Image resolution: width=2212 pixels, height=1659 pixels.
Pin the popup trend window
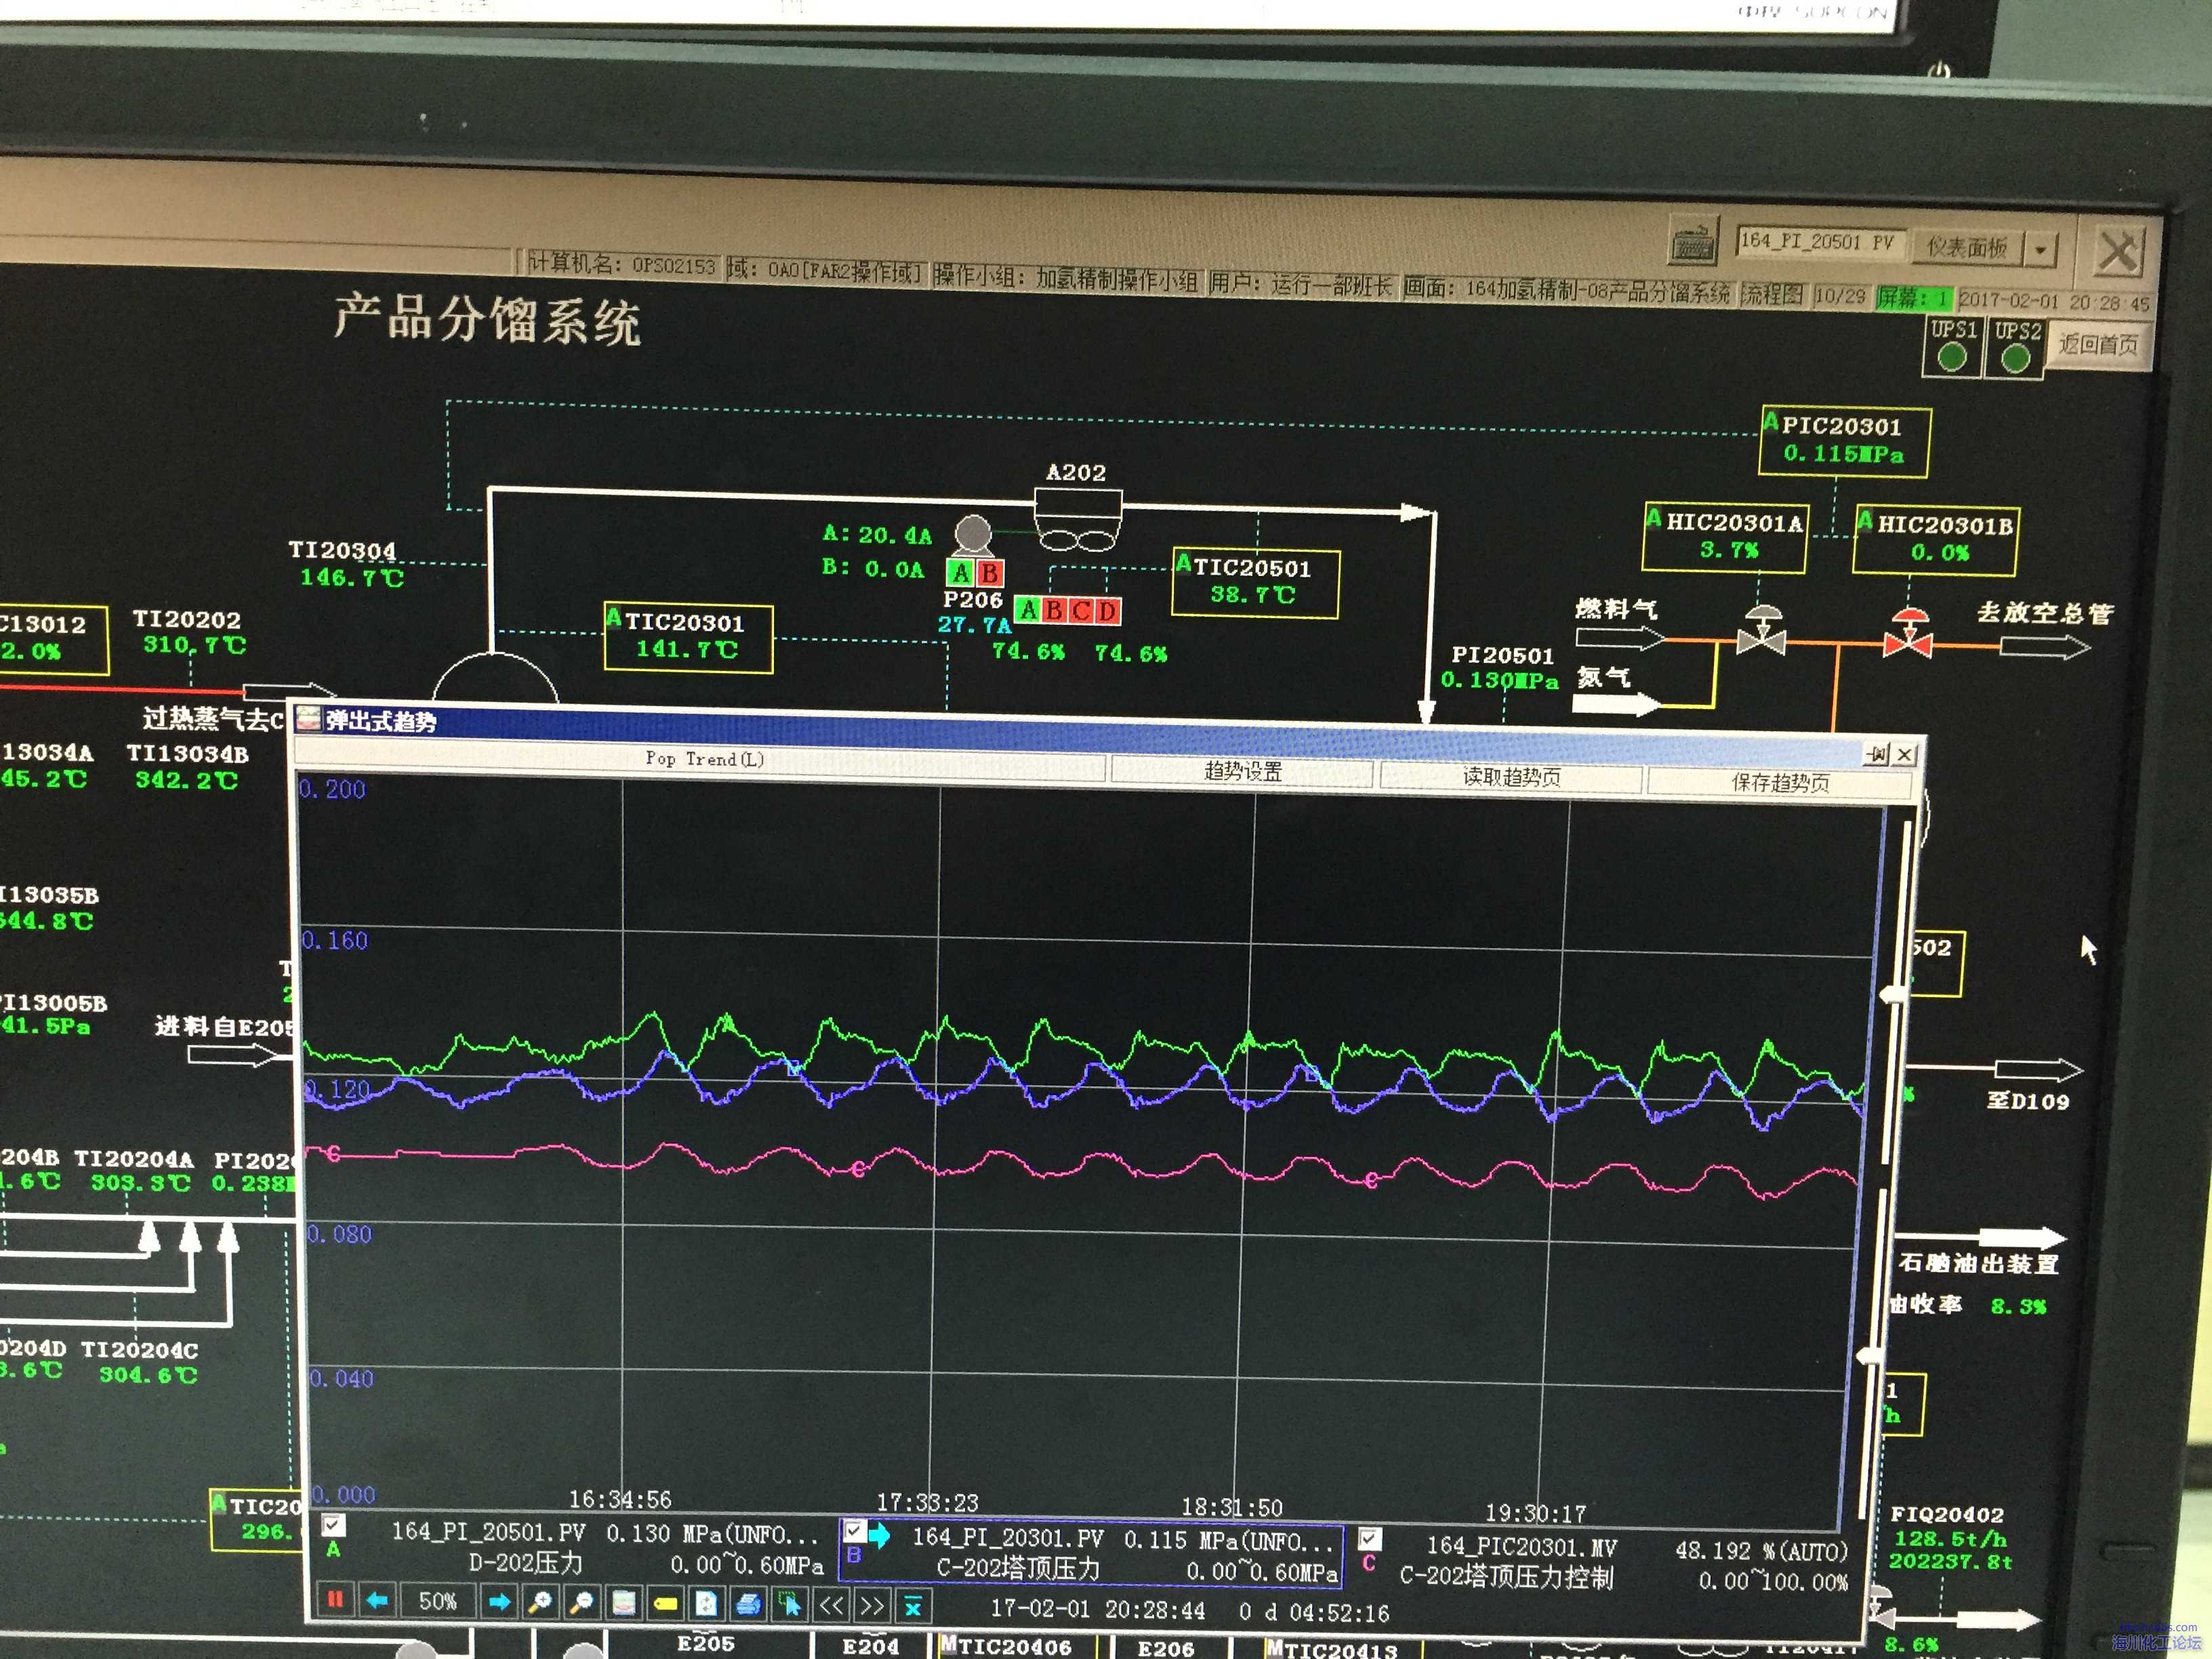tap(1877, 754)
